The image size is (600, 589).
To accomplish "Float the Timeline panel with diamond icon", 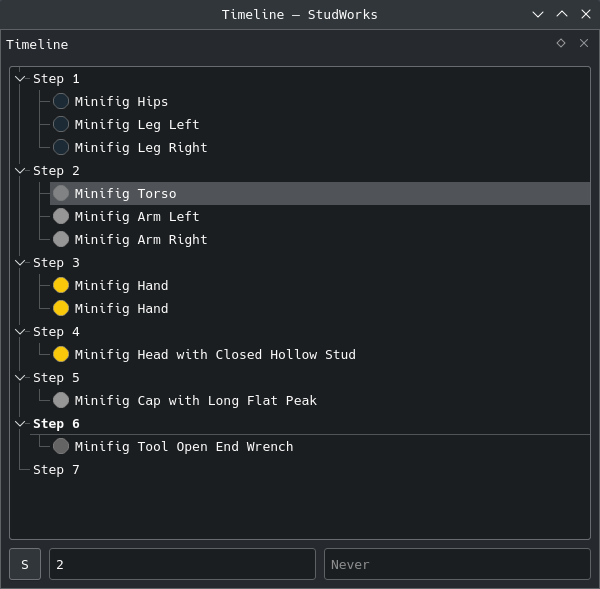I will 561,43.
